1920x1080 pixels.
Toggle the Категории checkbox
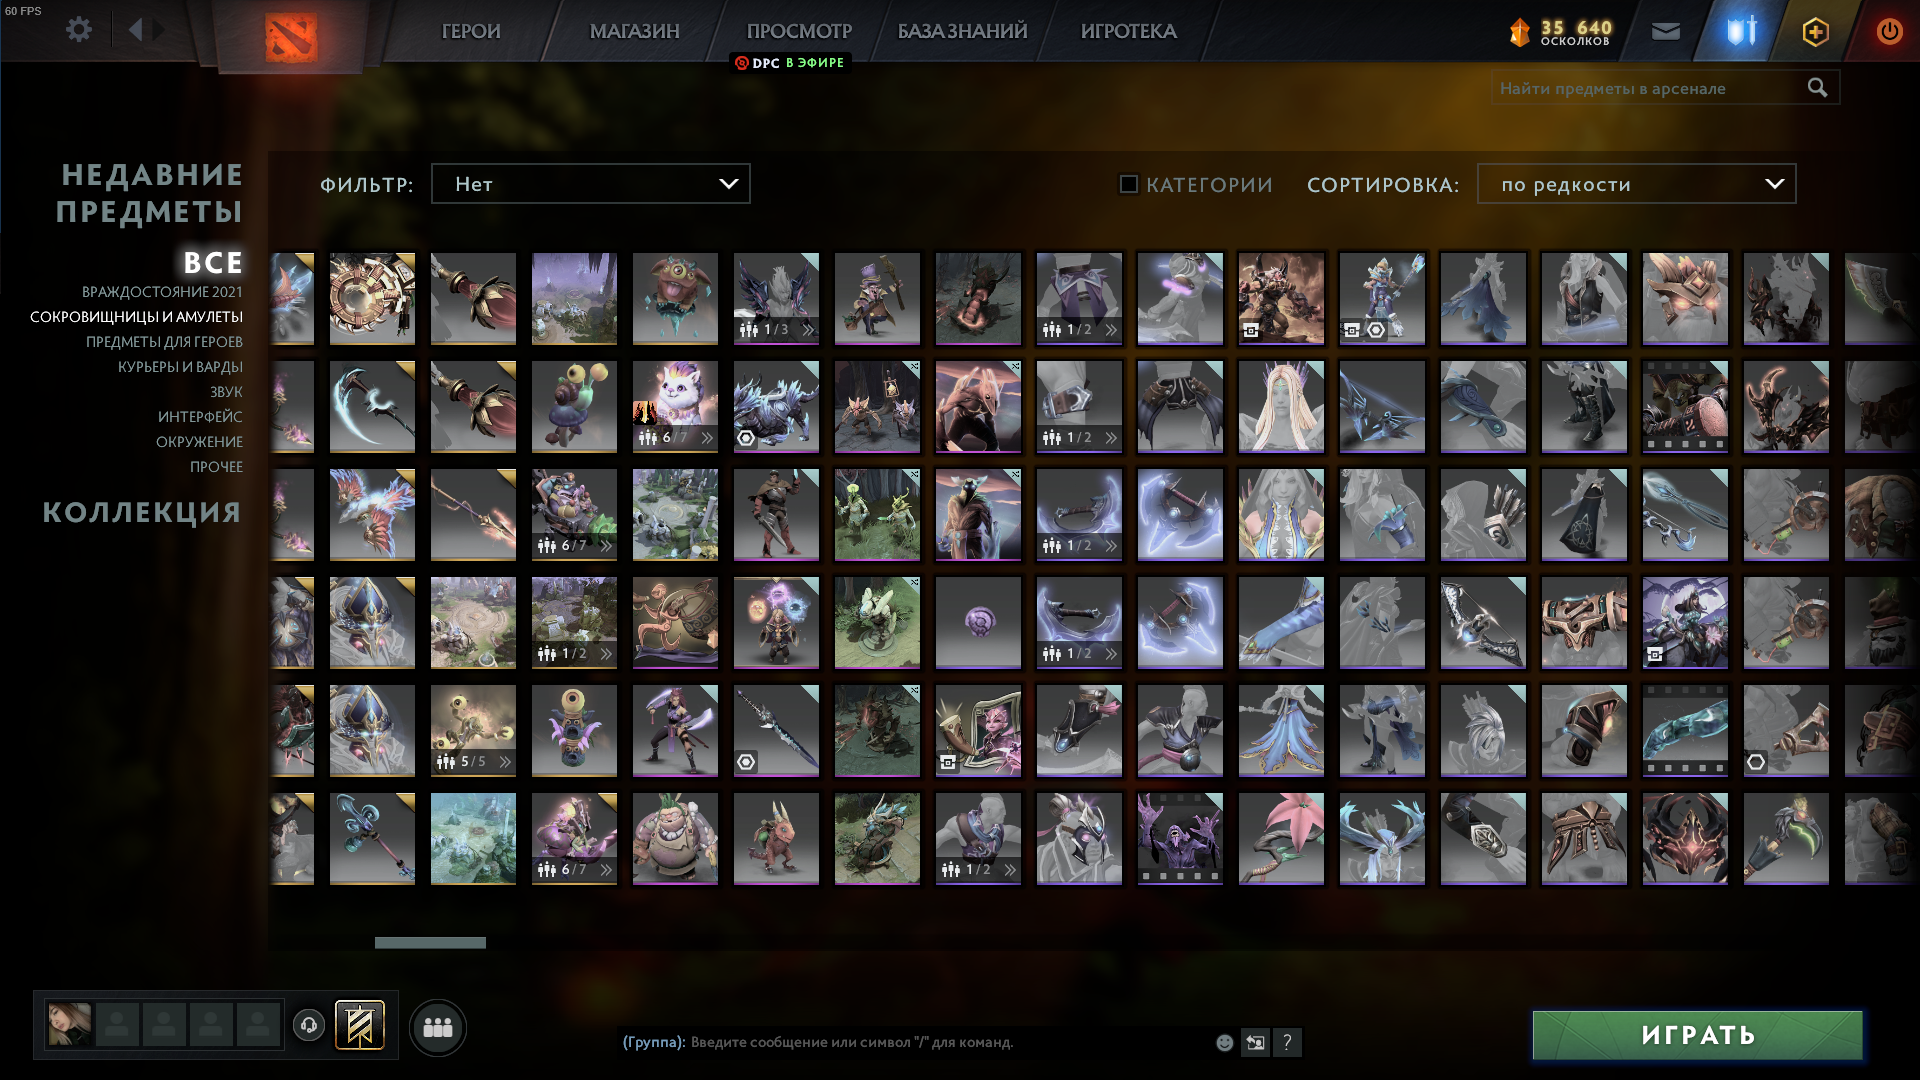1129,184
